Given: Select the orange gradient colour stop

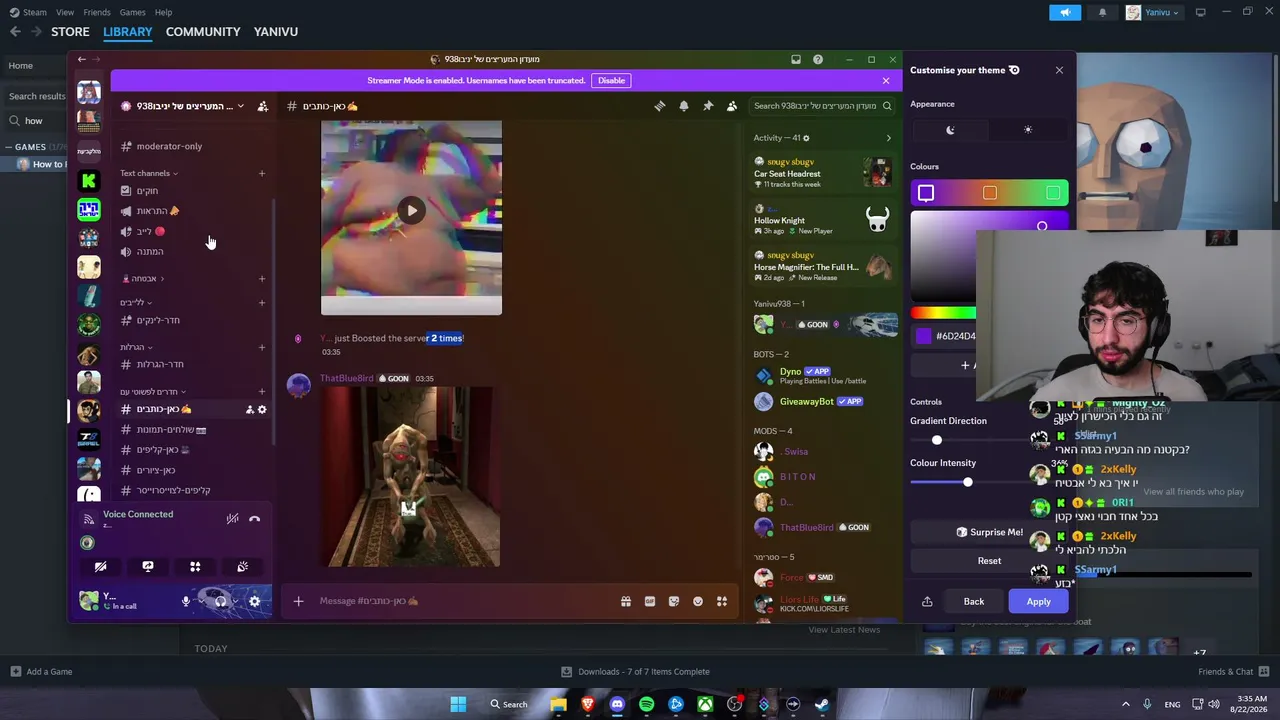Looking at the screenshot, I should [x=990, y=193].
